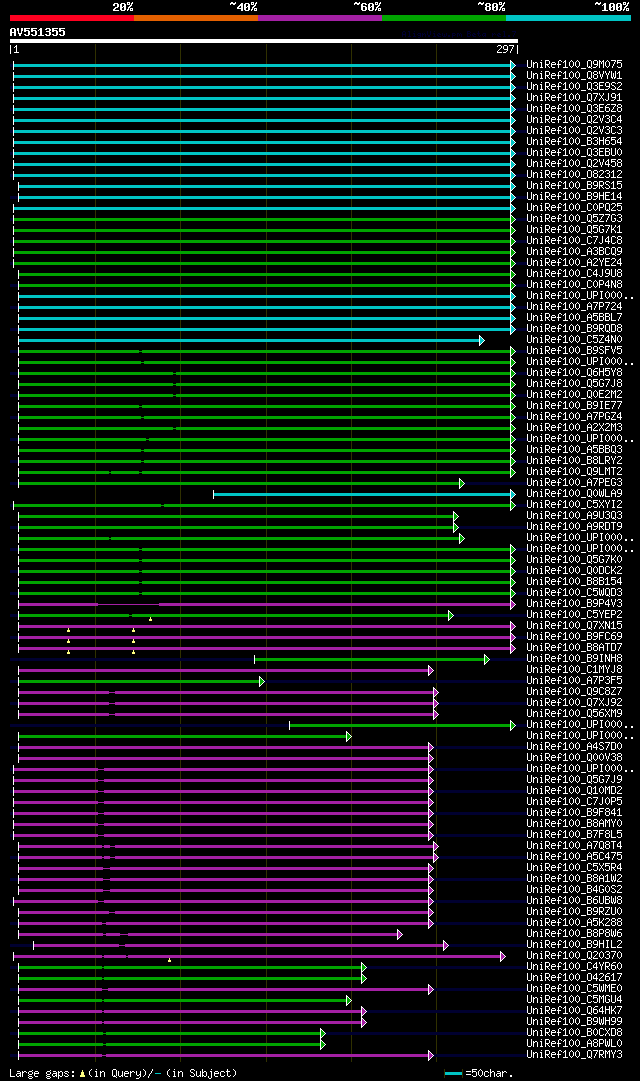The height and width of the screenshot is (1081, 640).
Task: Select label UniRef100_Q3EBU0
Action: click(574, 152)
